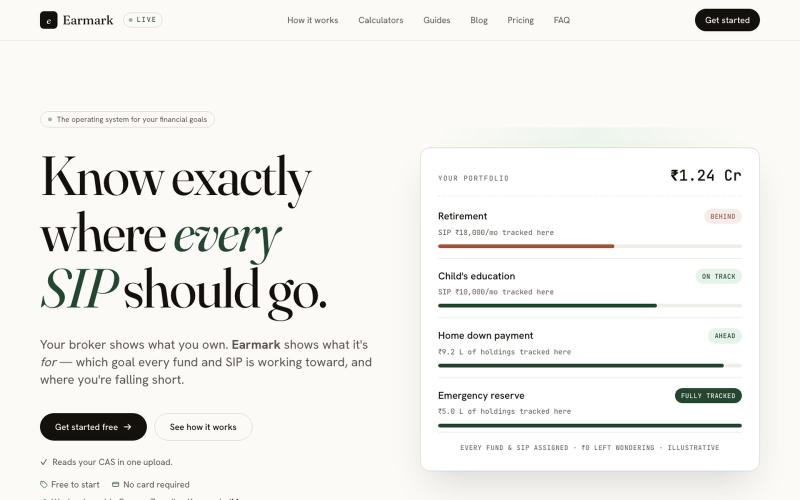Open the Calculators nav item
Viewport: 800px width, 500px height.
(381, 20)
